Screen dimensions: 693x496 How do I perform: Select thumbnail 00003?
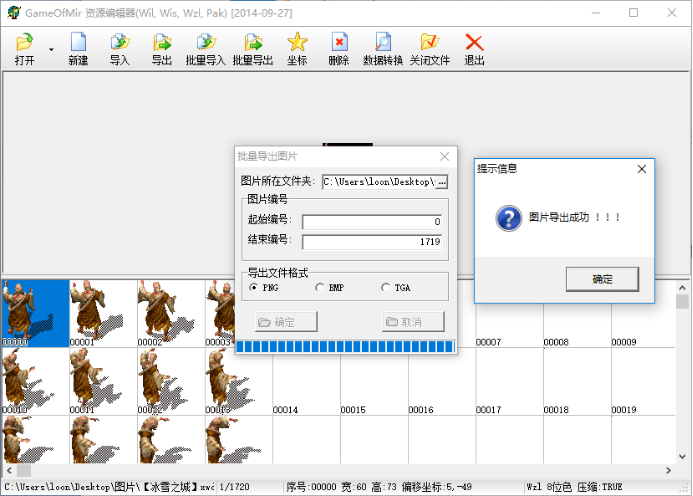tap(220, 313)
